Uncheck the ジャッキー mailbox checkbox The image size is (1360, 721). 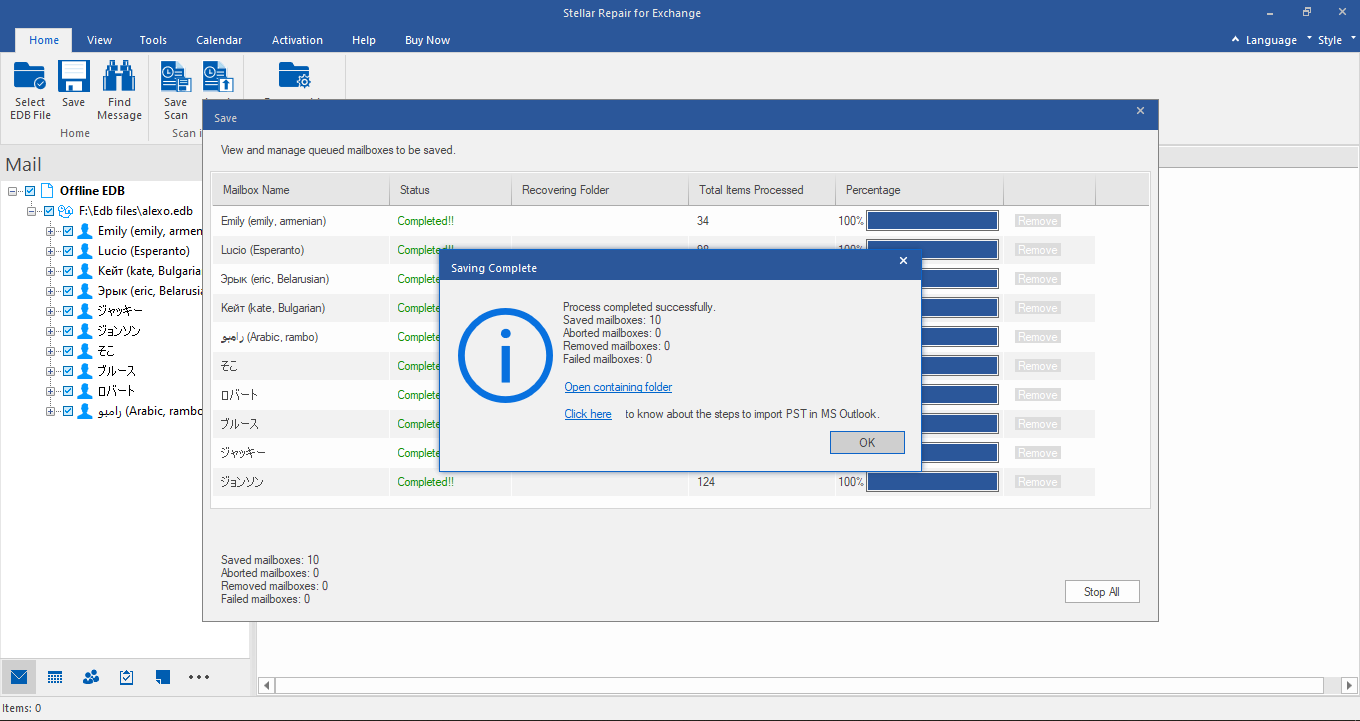point(68,311)
